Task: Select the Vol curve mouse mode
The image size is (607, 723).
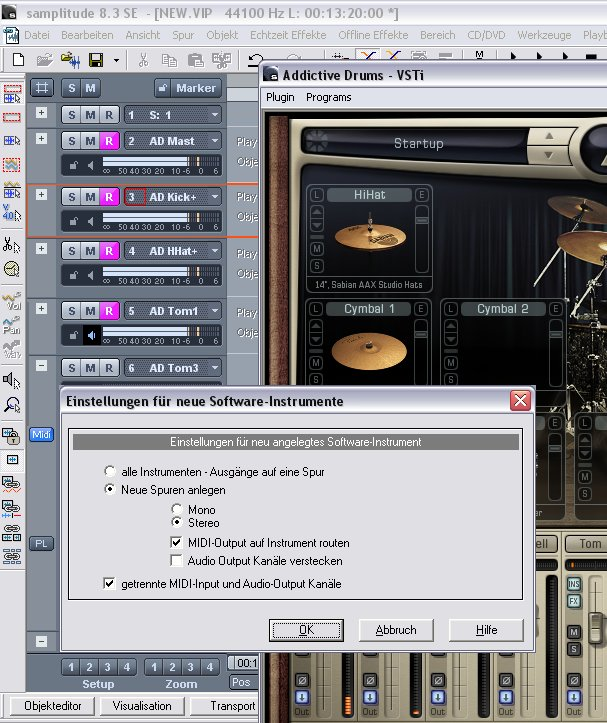Action: (12, 301)
